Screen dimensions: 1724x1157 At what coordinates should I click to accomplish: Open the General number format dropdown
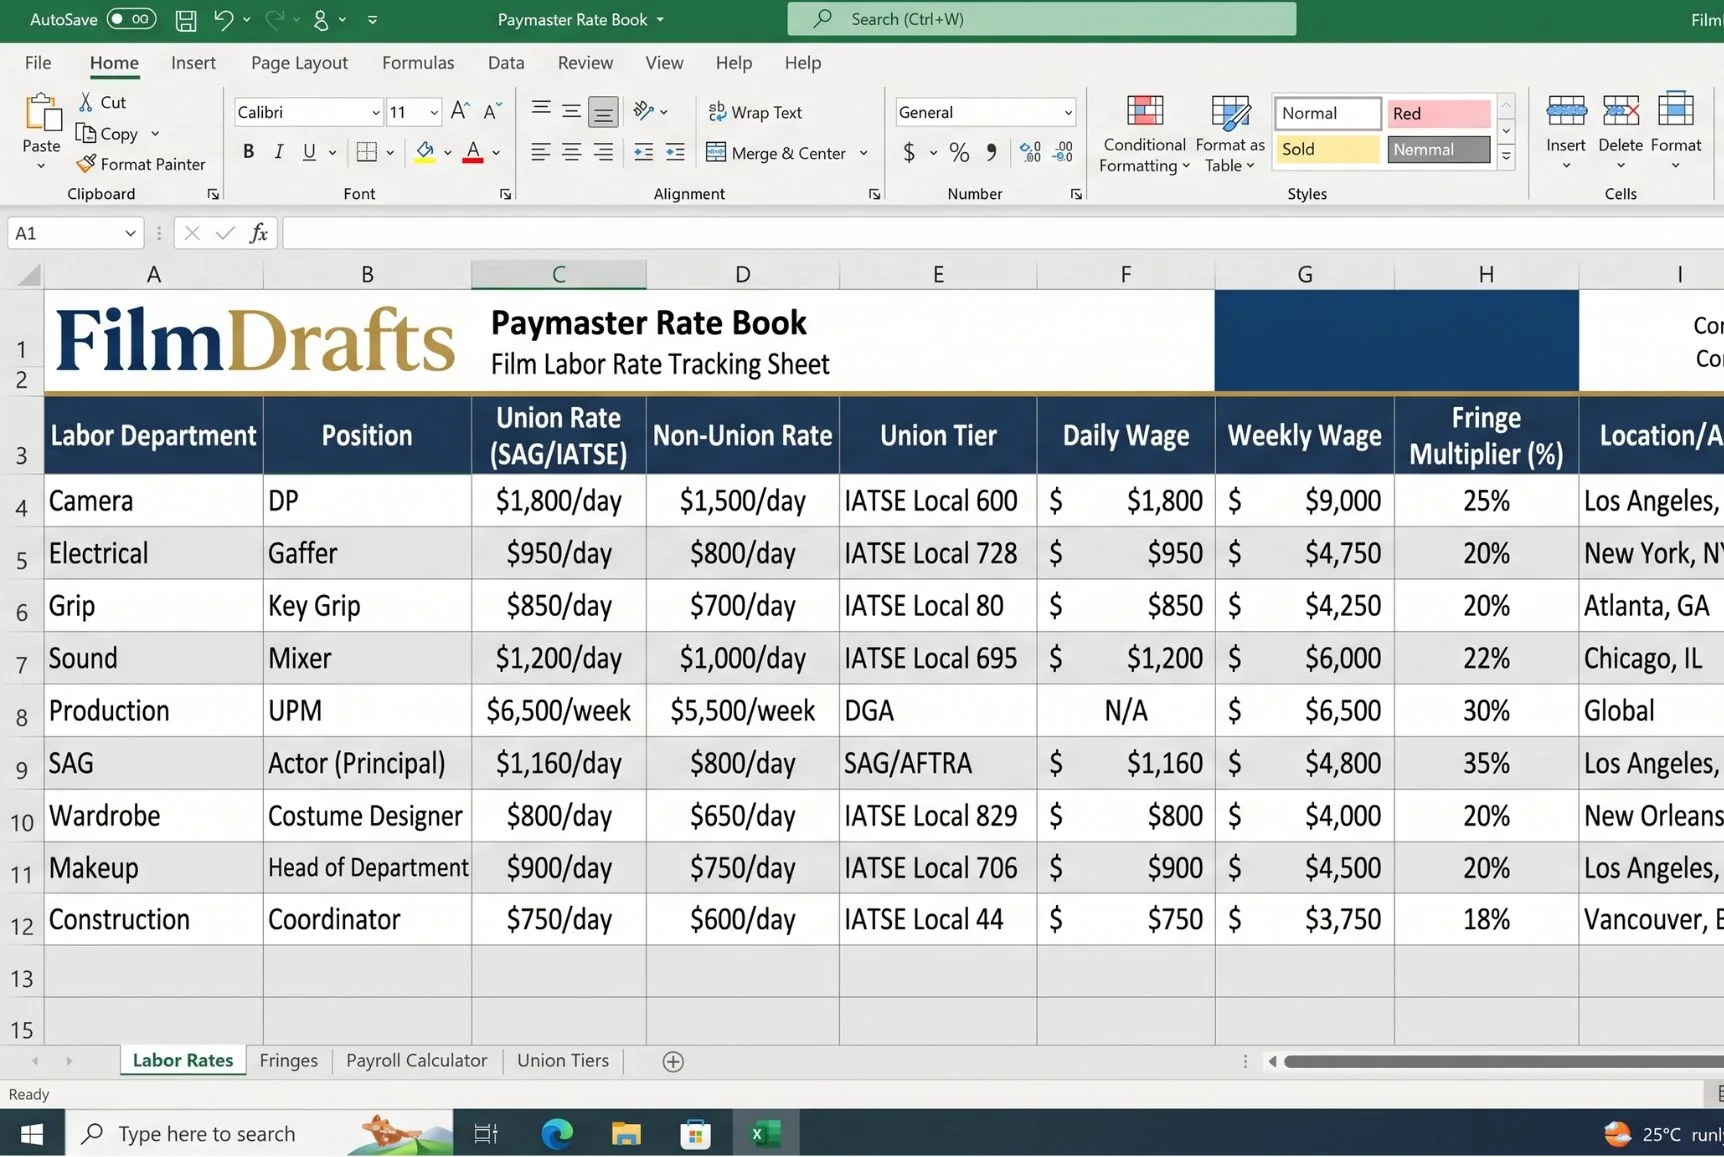coord(1068,112)
